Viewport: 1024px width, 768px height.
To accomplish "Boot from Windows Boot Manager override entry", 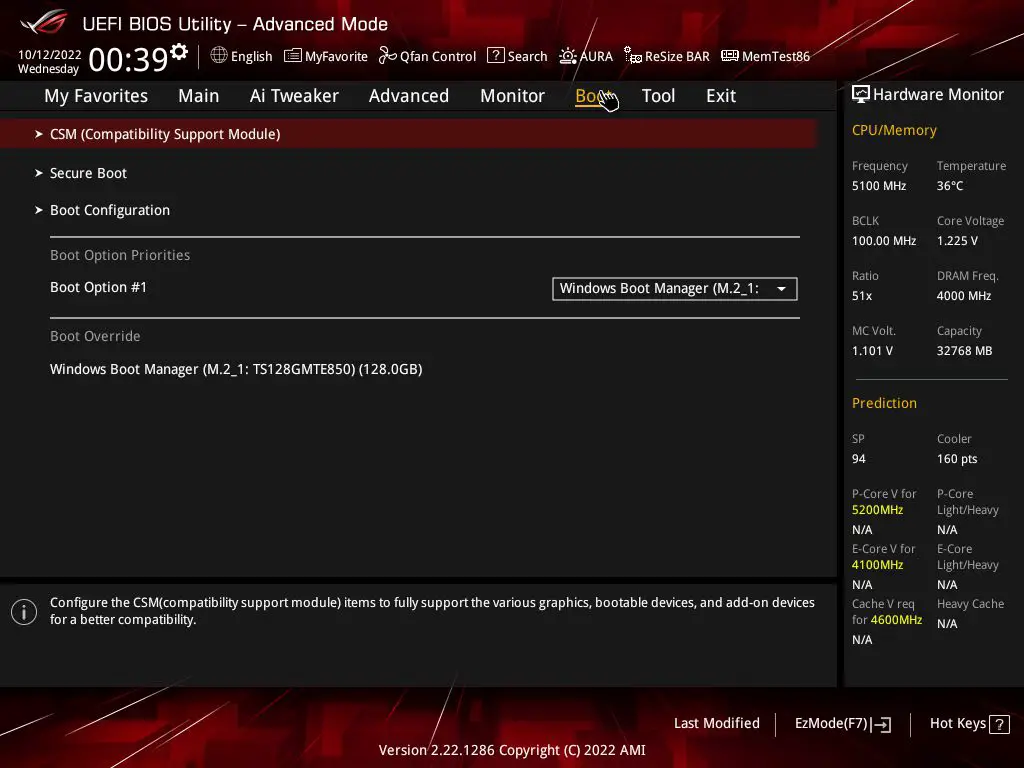I will (x=236, y=369).
